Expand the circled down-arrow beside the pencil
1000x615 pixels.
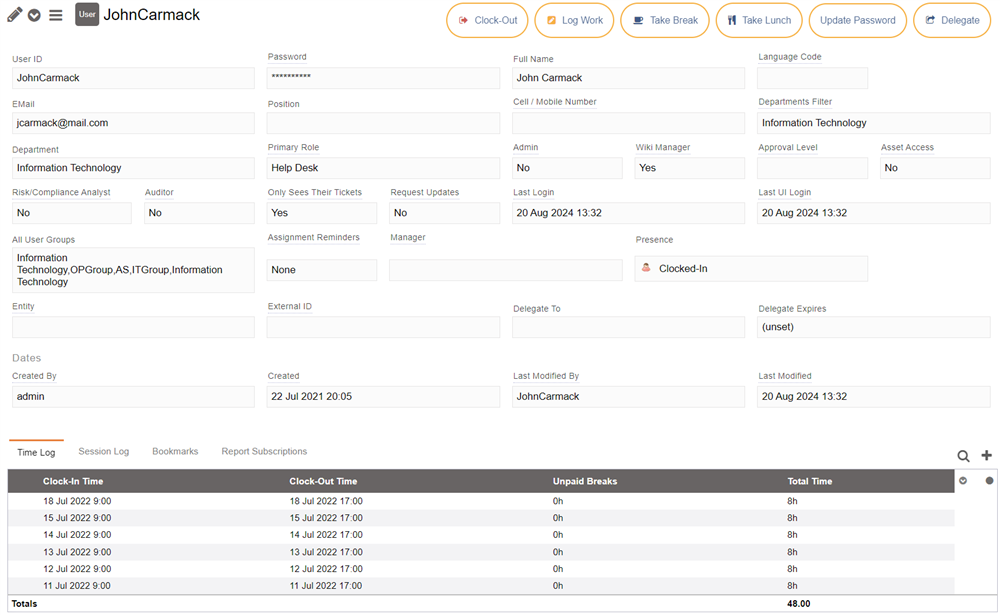35,15
